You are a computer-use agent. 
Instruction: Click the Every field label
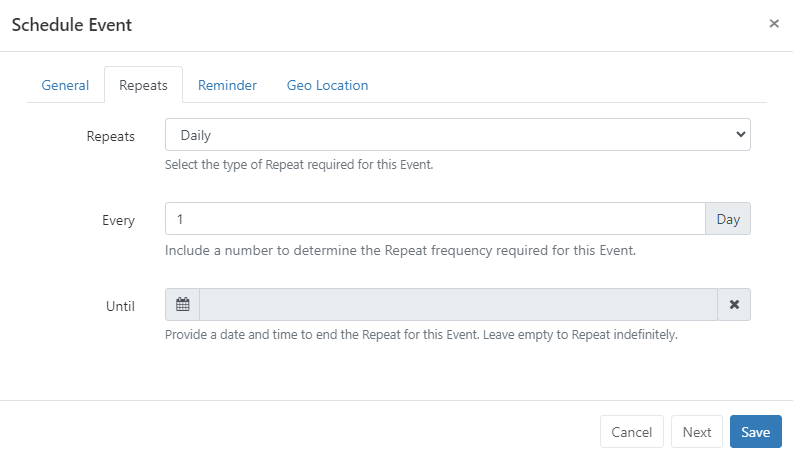118,220
